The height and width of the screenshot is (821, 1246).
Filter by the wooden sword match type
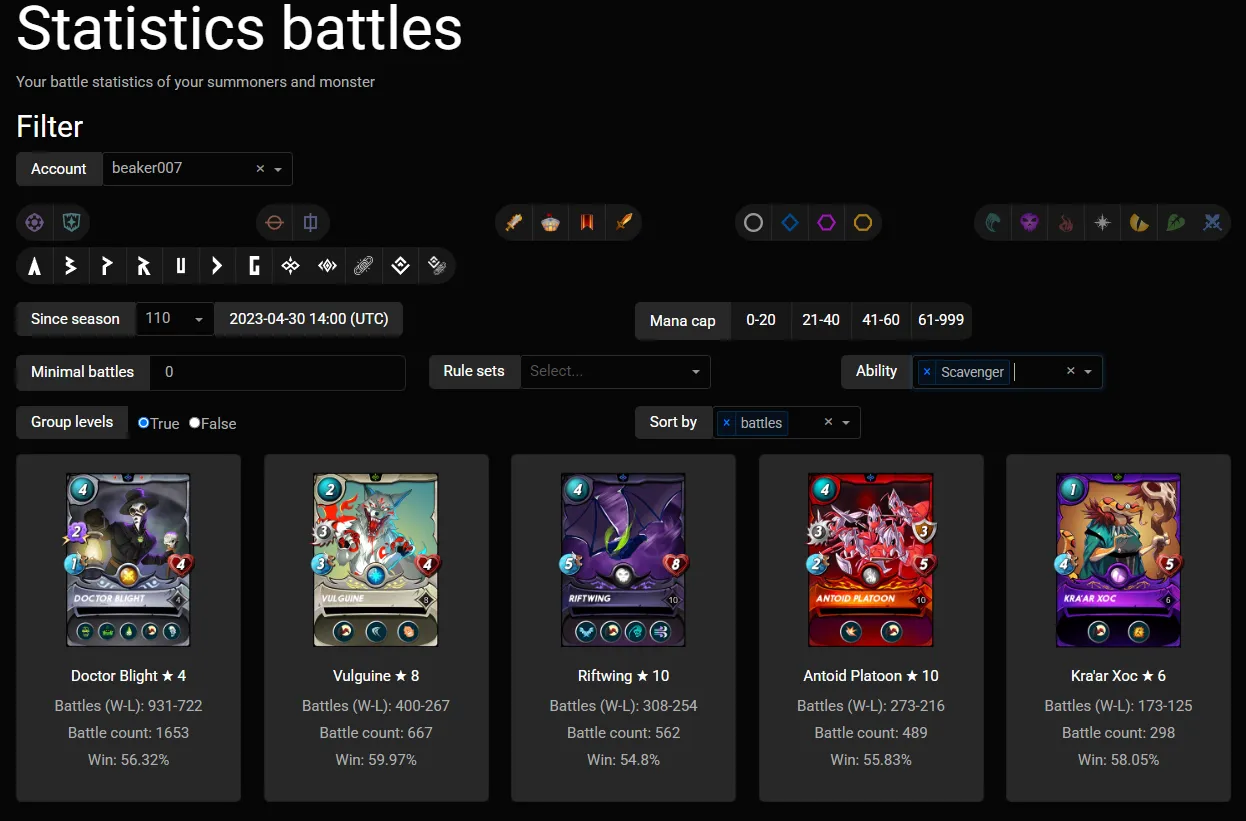[x=514, y=222]
